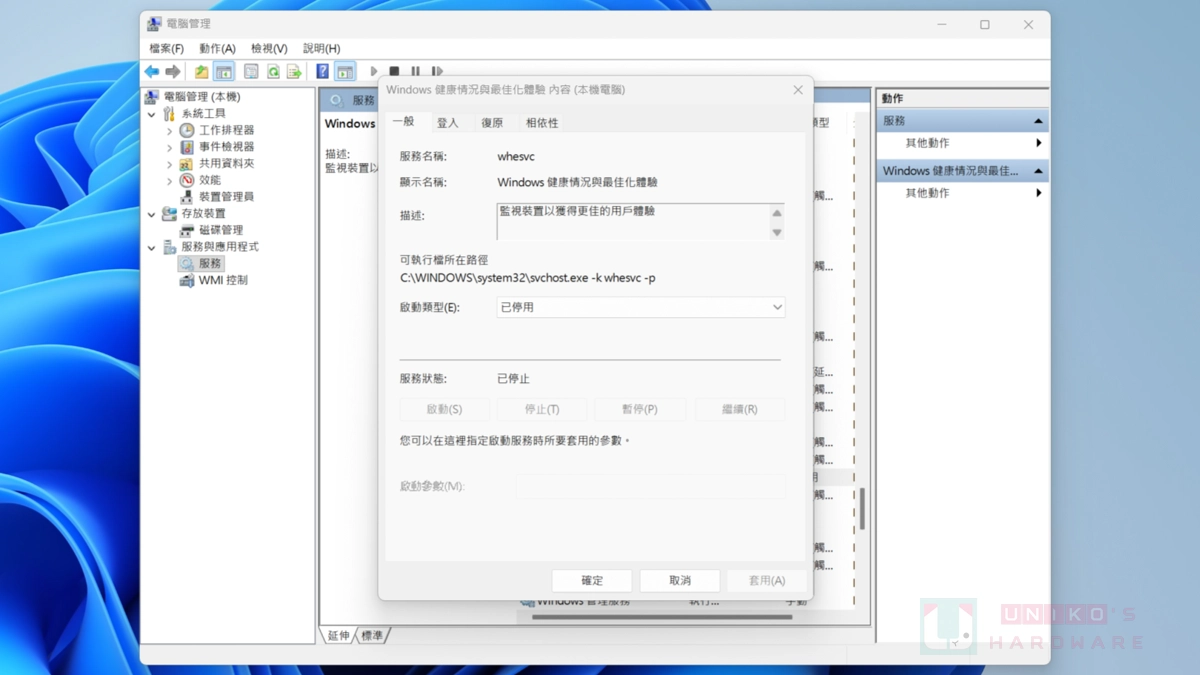1200x675 pixels.
Task: Click the 停止(T) button
Action: pos(542,409)
